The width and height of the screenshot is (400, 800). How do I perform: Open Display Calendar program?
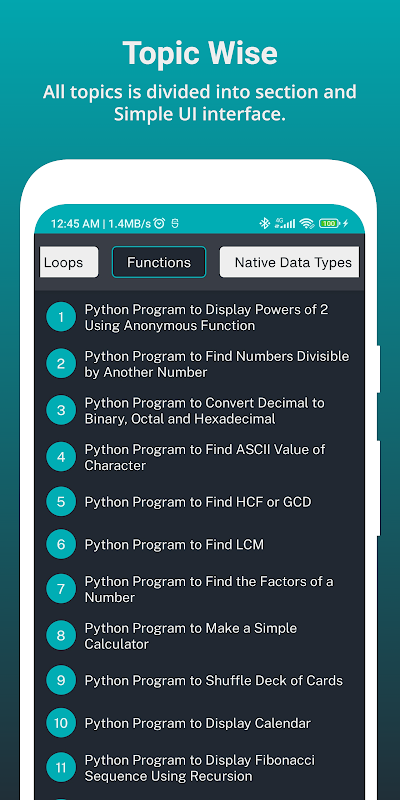(x=199, y=723)
